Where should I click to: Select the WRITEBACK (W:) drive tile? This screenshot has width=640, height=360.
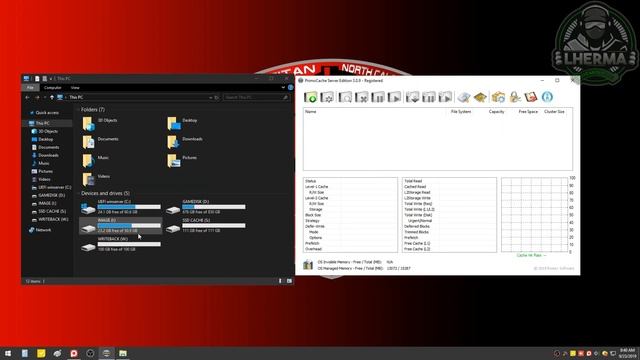pos(121,244)
